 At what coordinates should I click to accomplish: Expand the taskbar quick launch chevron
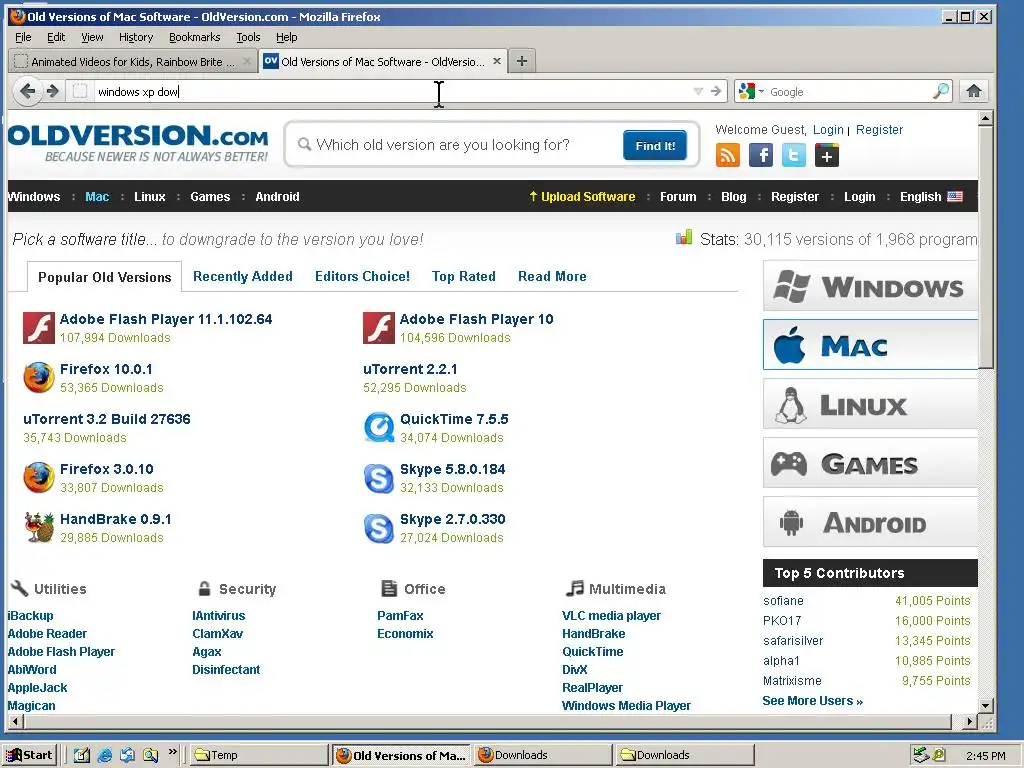172,752
